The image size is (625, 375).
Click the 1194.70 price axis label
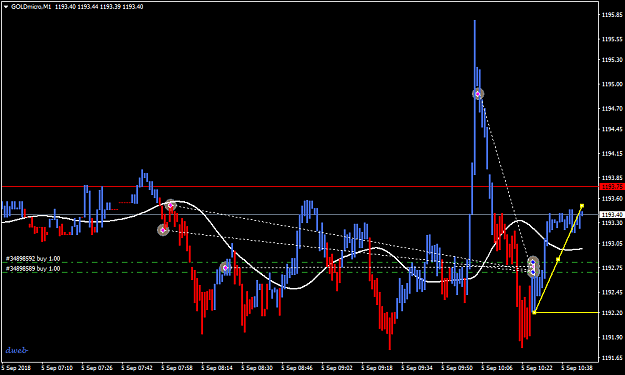(612, 108)
